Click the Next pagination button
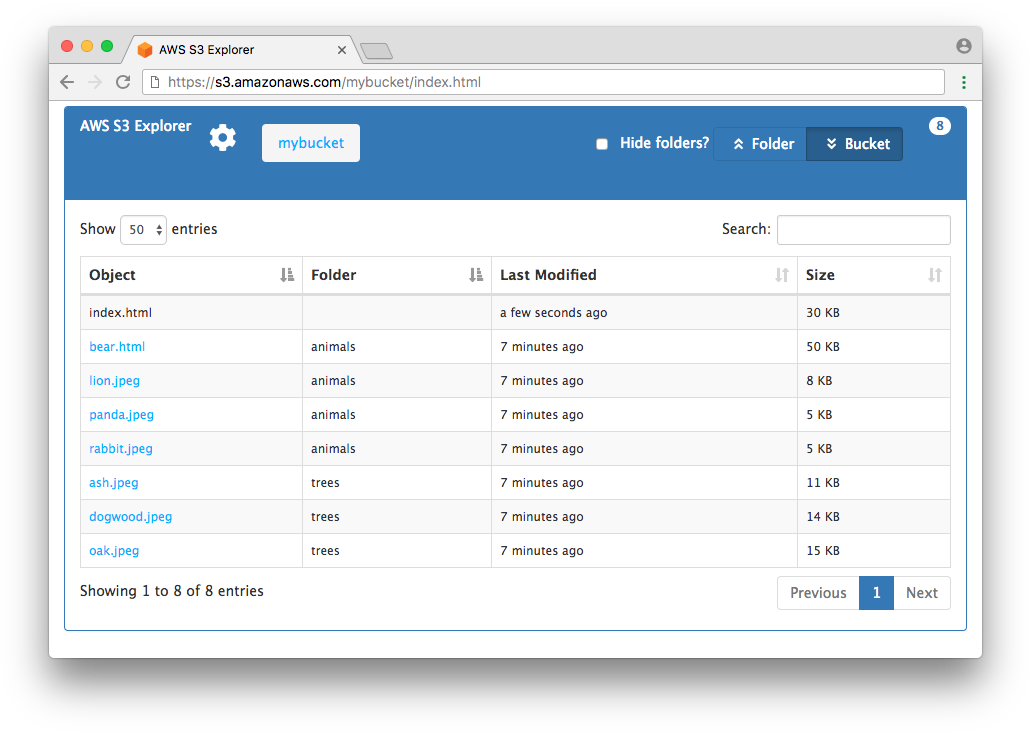Screen dimensions: 1030x732 pos(921,593)
